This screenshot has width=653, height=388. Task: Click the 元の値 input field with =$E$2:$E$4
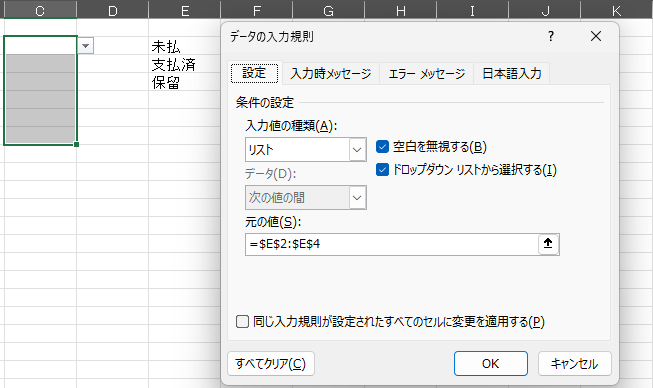391,244
